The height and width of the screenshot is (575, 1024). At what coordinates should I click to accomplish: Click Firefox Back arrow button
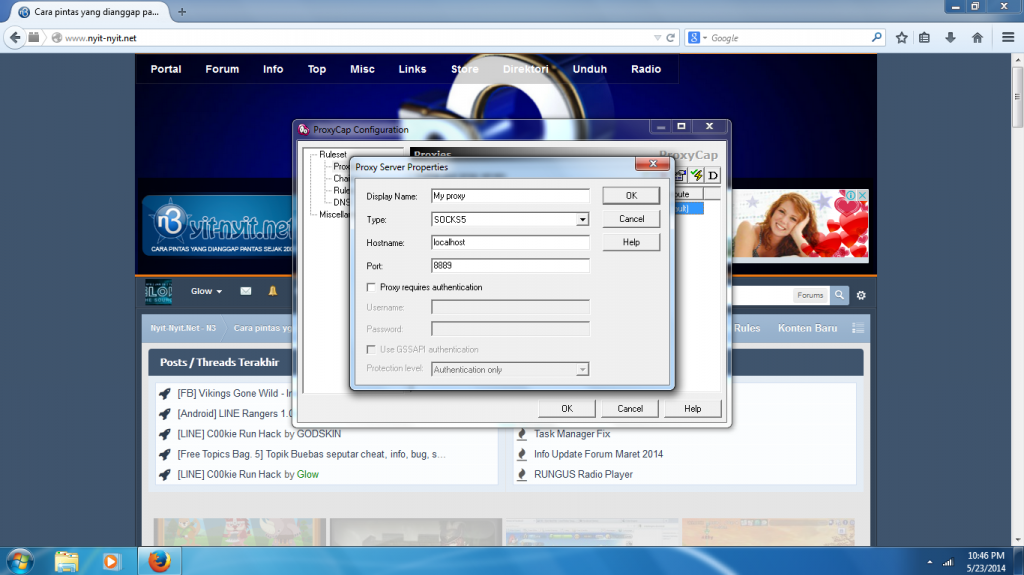tap(15, 38)
